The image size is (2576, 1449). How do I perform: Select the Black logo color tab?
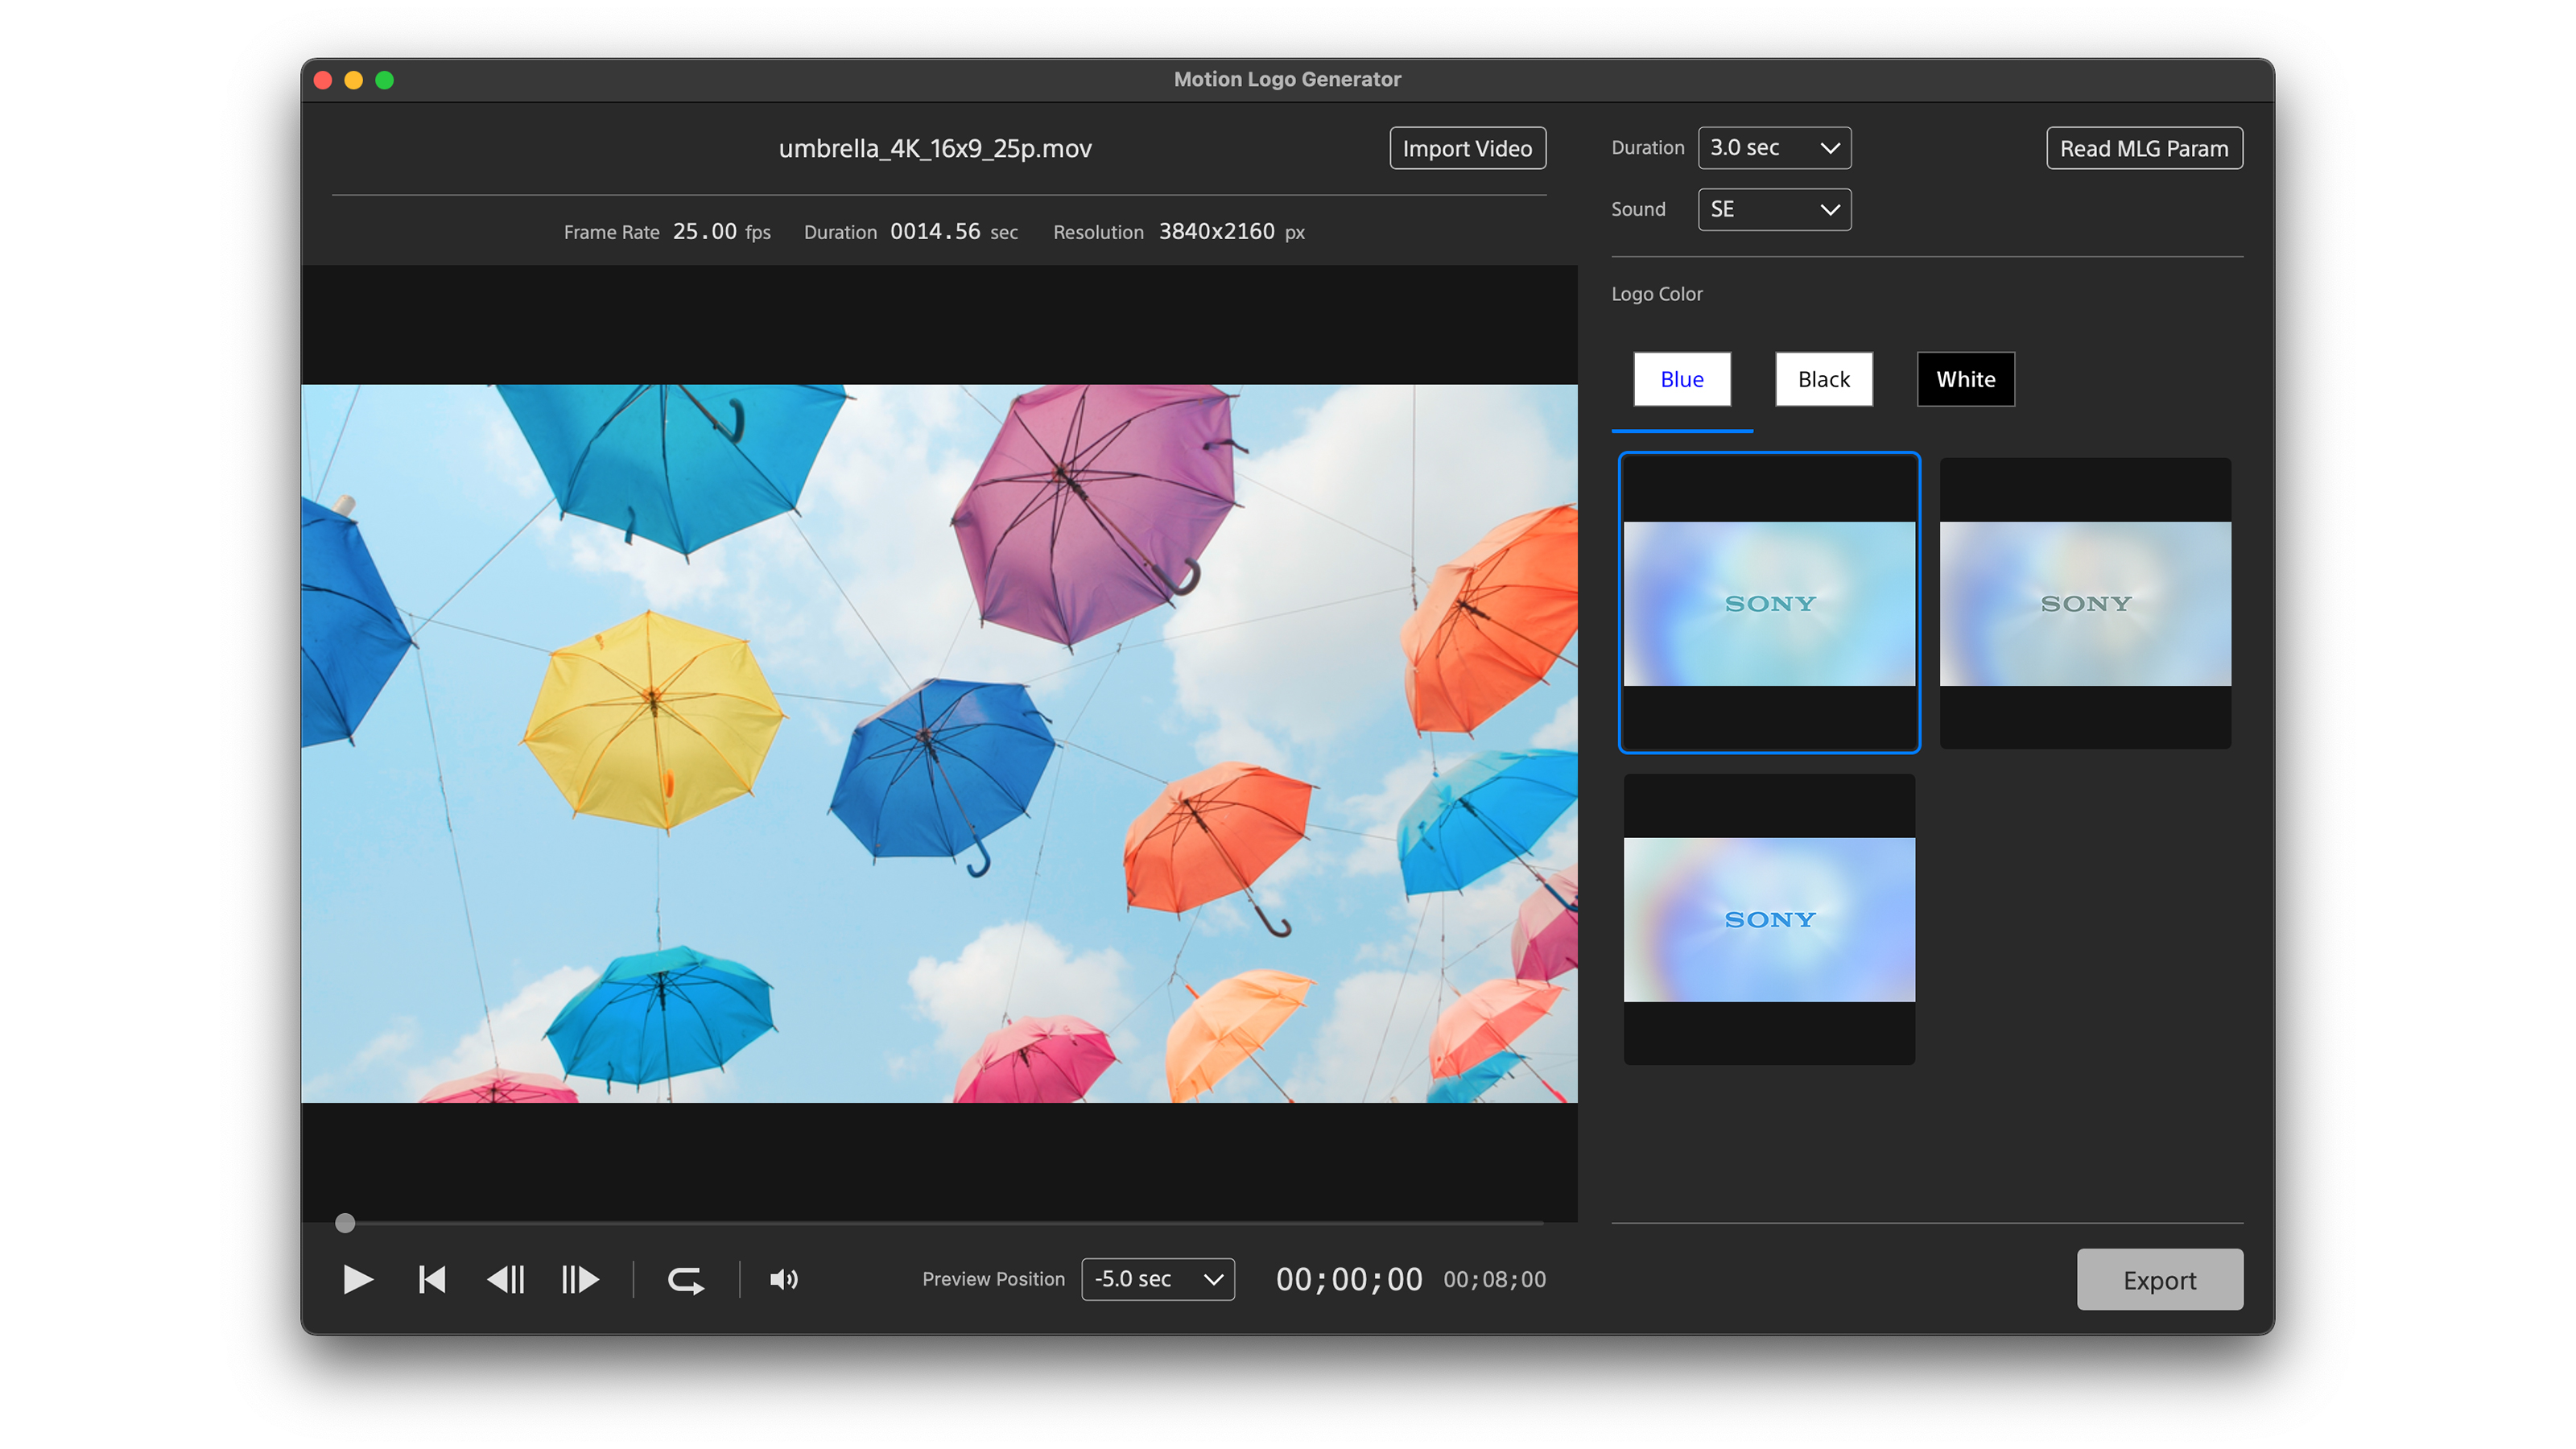point(1824,379)
